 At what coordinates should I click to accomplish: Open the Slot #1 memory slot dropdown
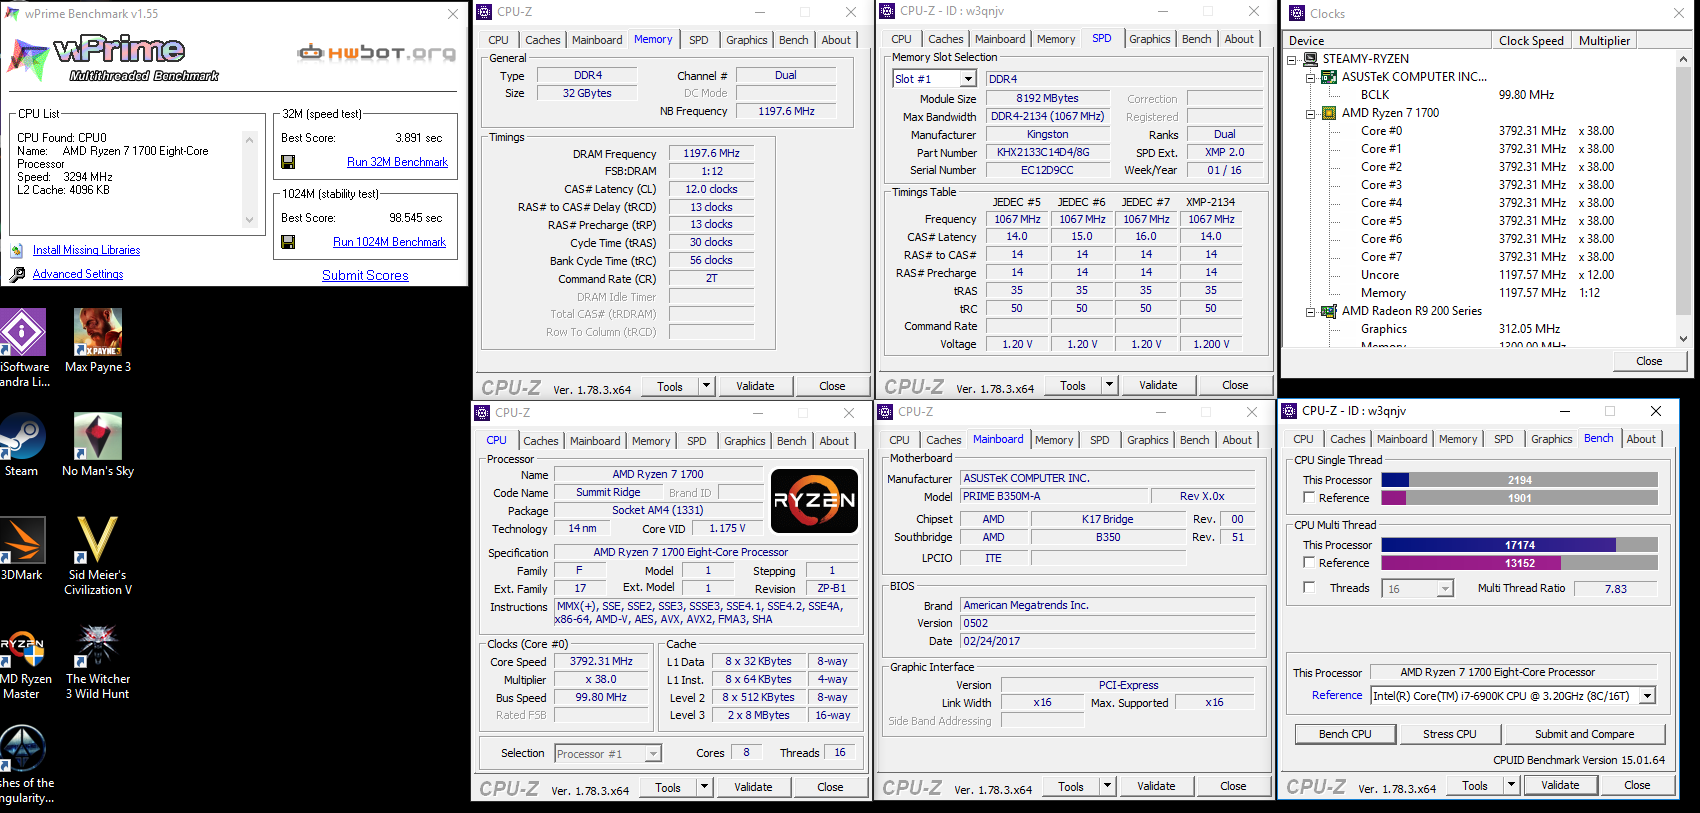coord(968,79)
